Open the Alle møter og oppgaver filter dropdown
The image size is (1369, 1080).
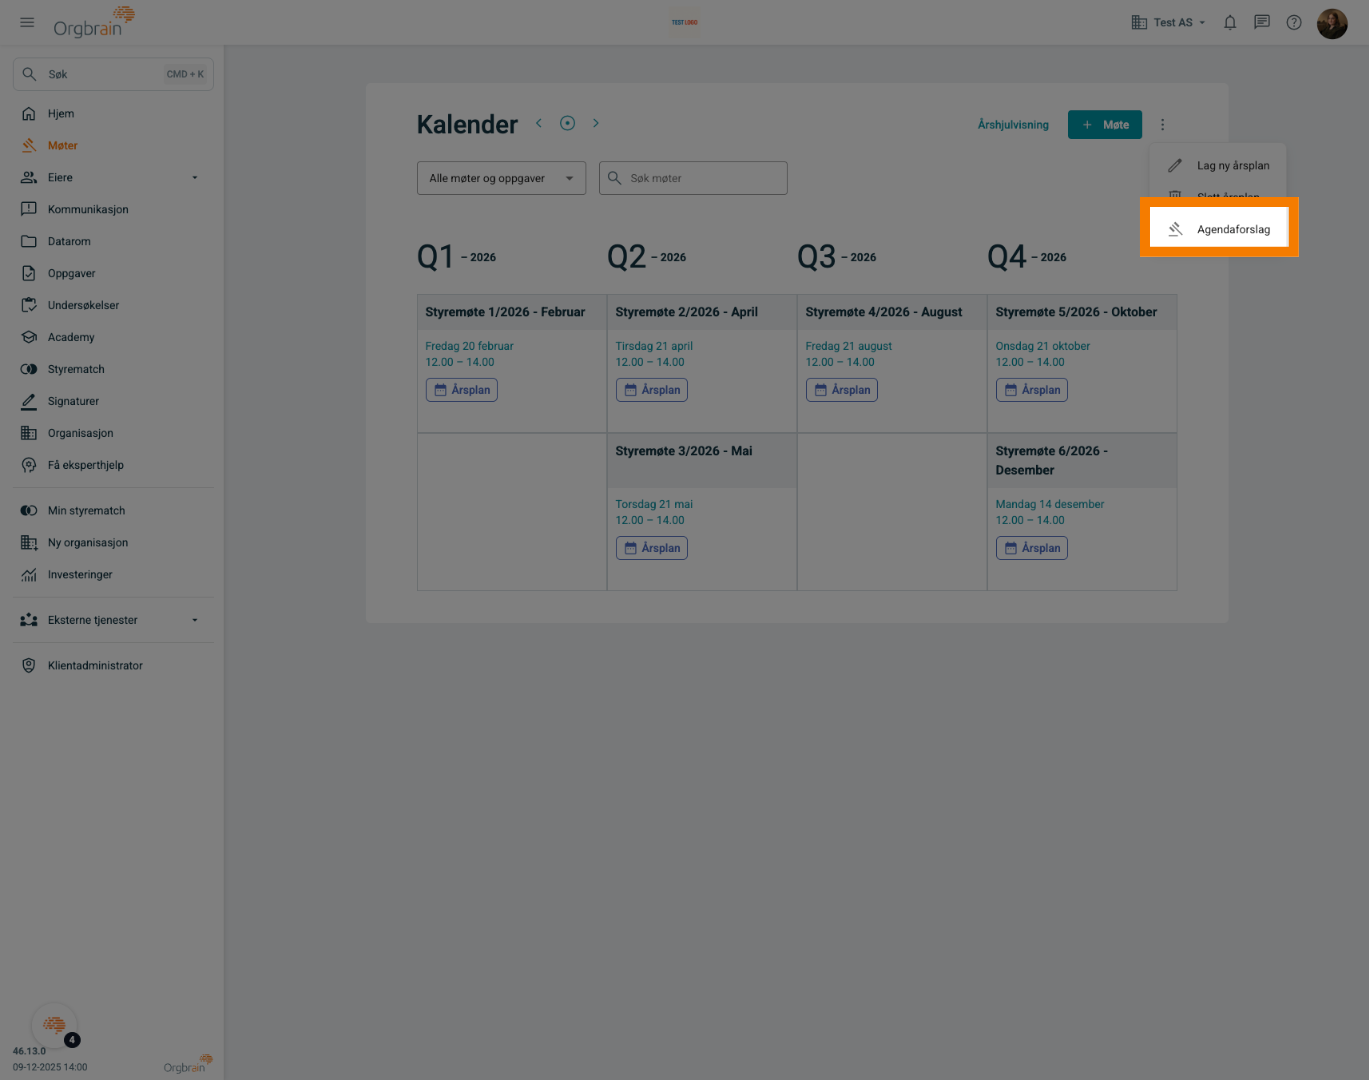click(501, 178)
